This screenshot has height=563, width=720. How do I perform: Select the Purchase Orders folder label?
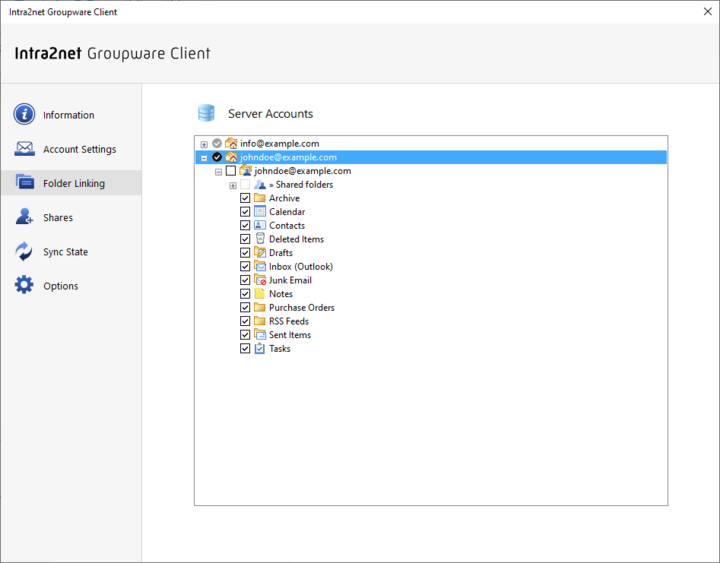click(302, 307)
